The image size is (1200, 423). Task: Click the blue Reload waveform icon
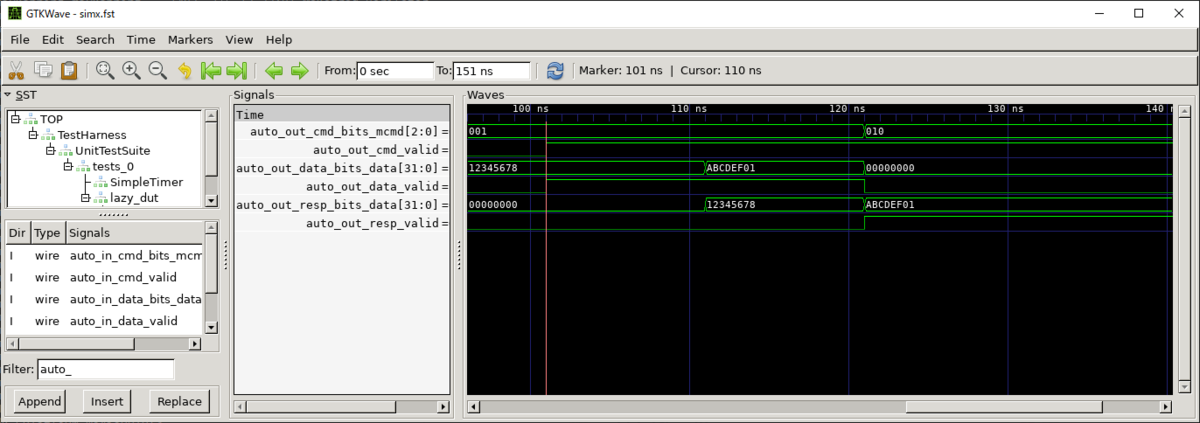coord(555,70)
